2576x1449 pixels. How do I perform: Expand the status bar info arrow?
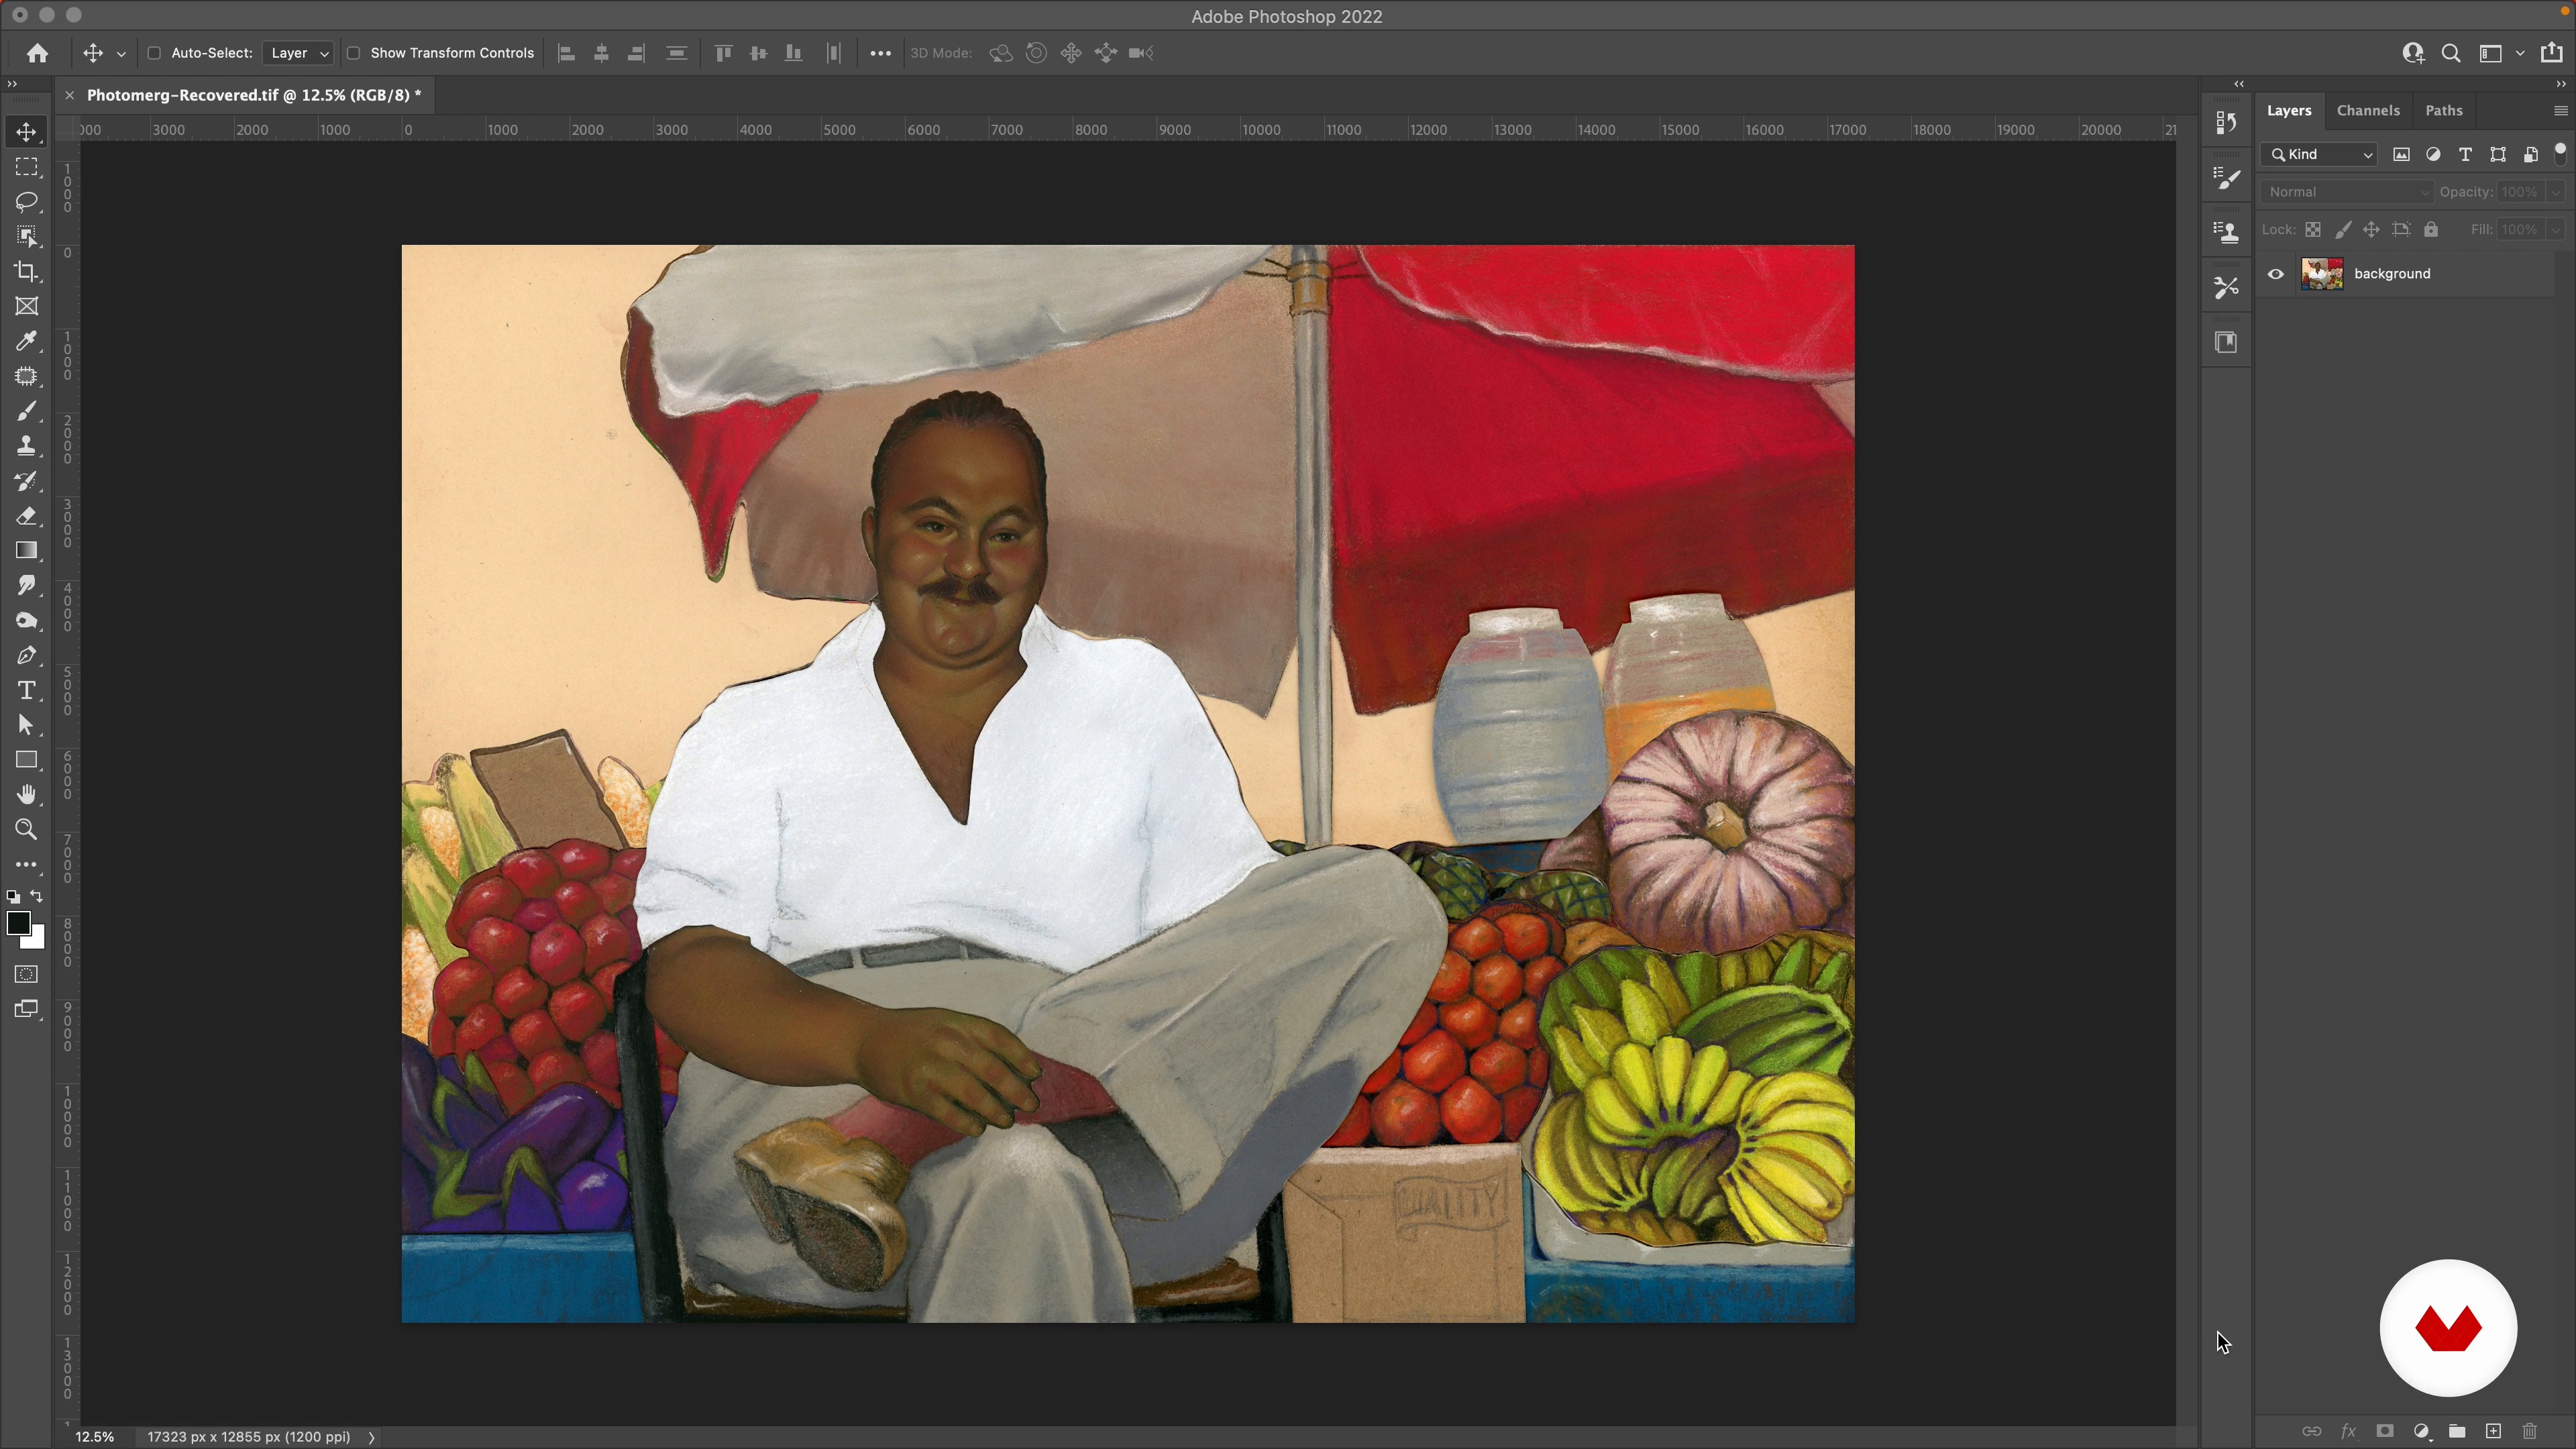tap(371, 1437)
